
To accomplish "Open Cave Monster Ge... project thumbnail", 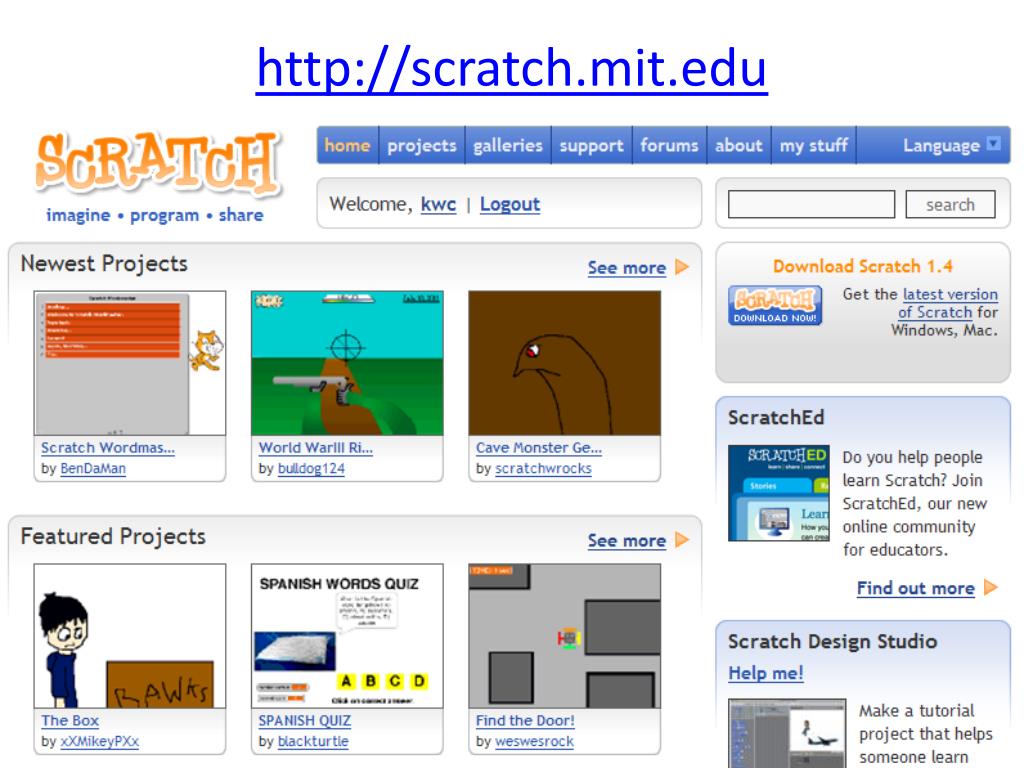I will (x=565, y=363).
